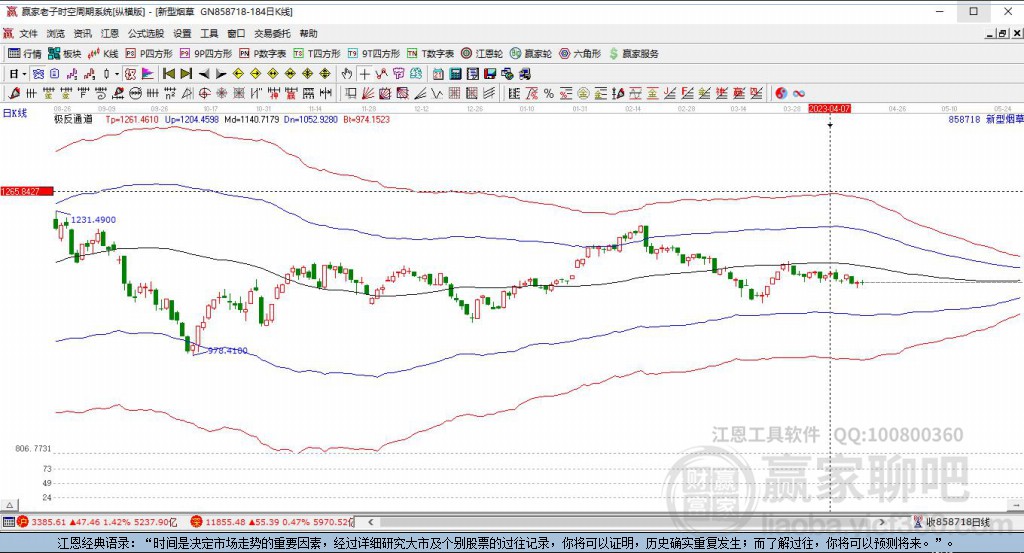Jump to first bar with skip-to-start icon

click(168, 74)
